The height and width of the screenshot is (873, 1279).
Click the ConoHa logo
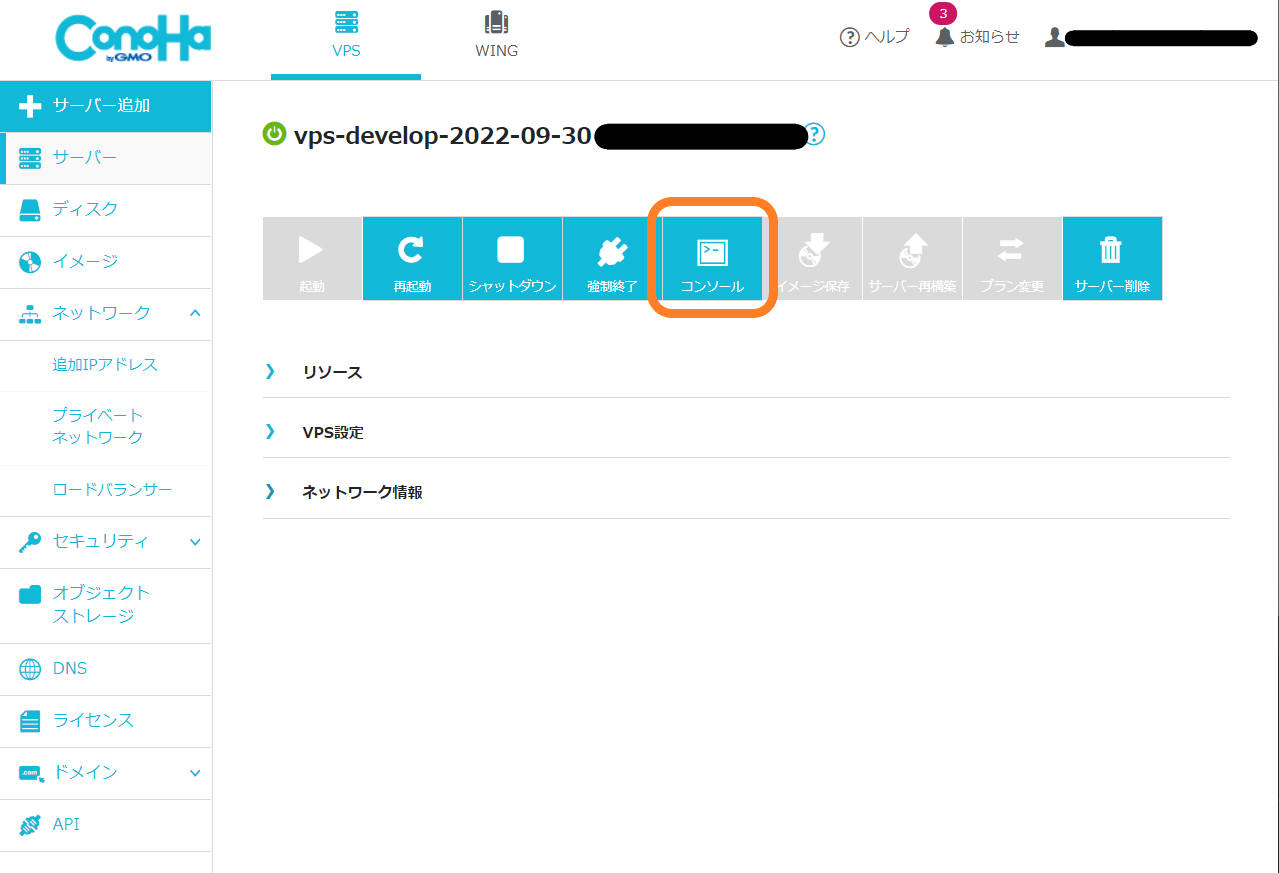pyautogui.click(x=134, y=40)
